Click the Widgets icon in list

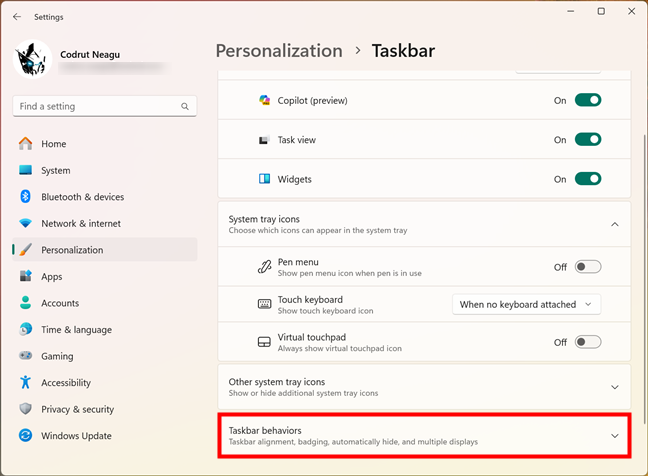pos(264,179)
